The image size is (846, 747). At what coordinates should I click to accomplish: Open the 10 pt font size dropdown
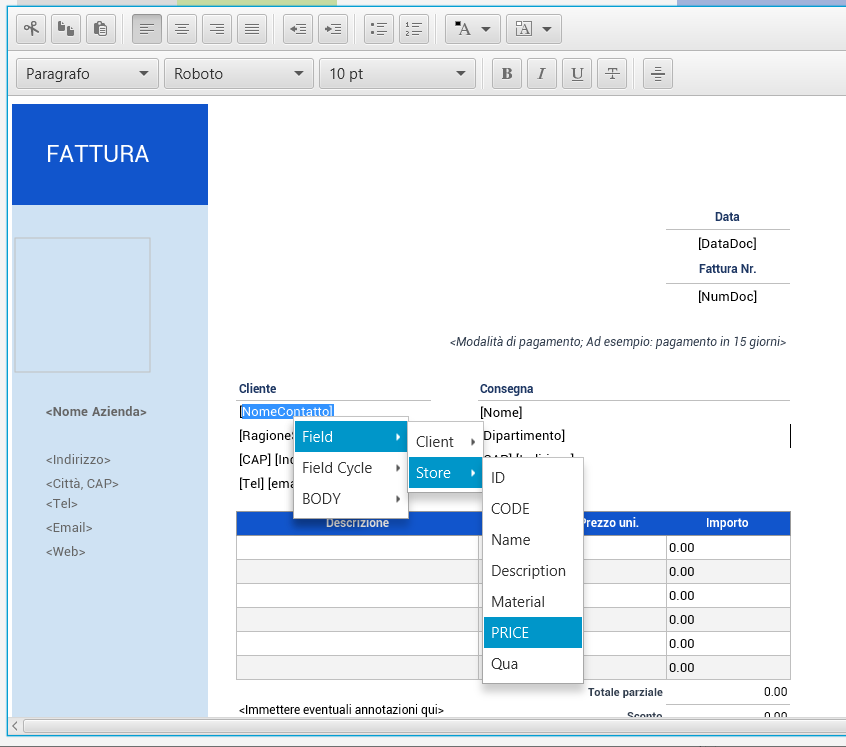point(397,74)
